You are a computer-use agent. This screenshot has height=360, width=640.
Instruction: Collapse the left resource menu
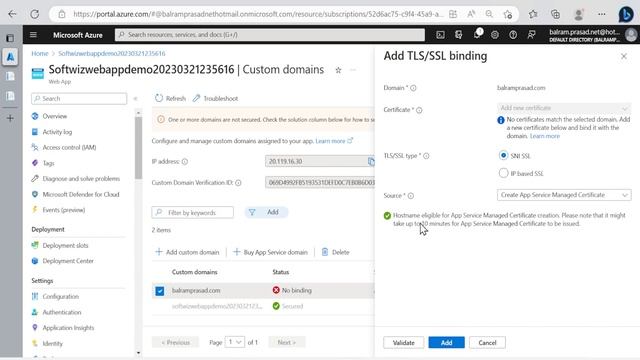[x=136, y=98]
